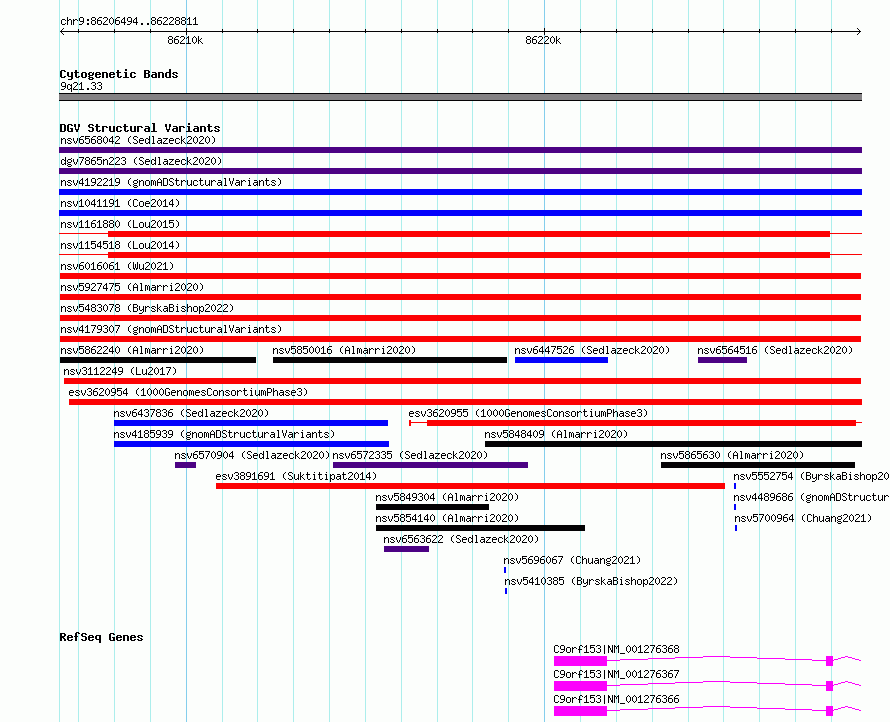This screenshot has width=890, height=722.
Task: Click nsv6016061 (Wu2021) variant label
Action: pos(117,266)
